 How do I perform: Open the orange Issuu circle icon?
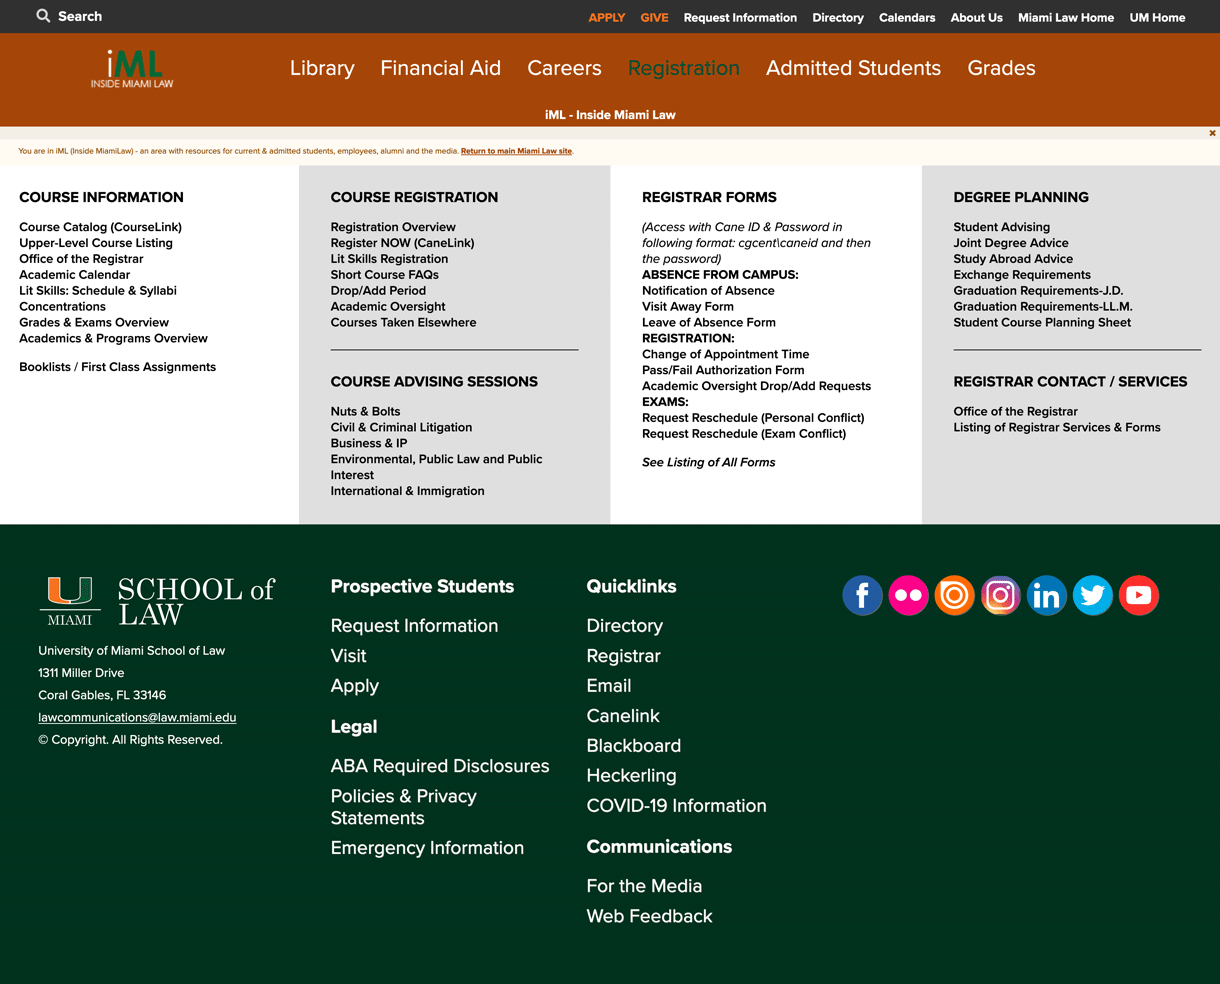click(954, 595)
